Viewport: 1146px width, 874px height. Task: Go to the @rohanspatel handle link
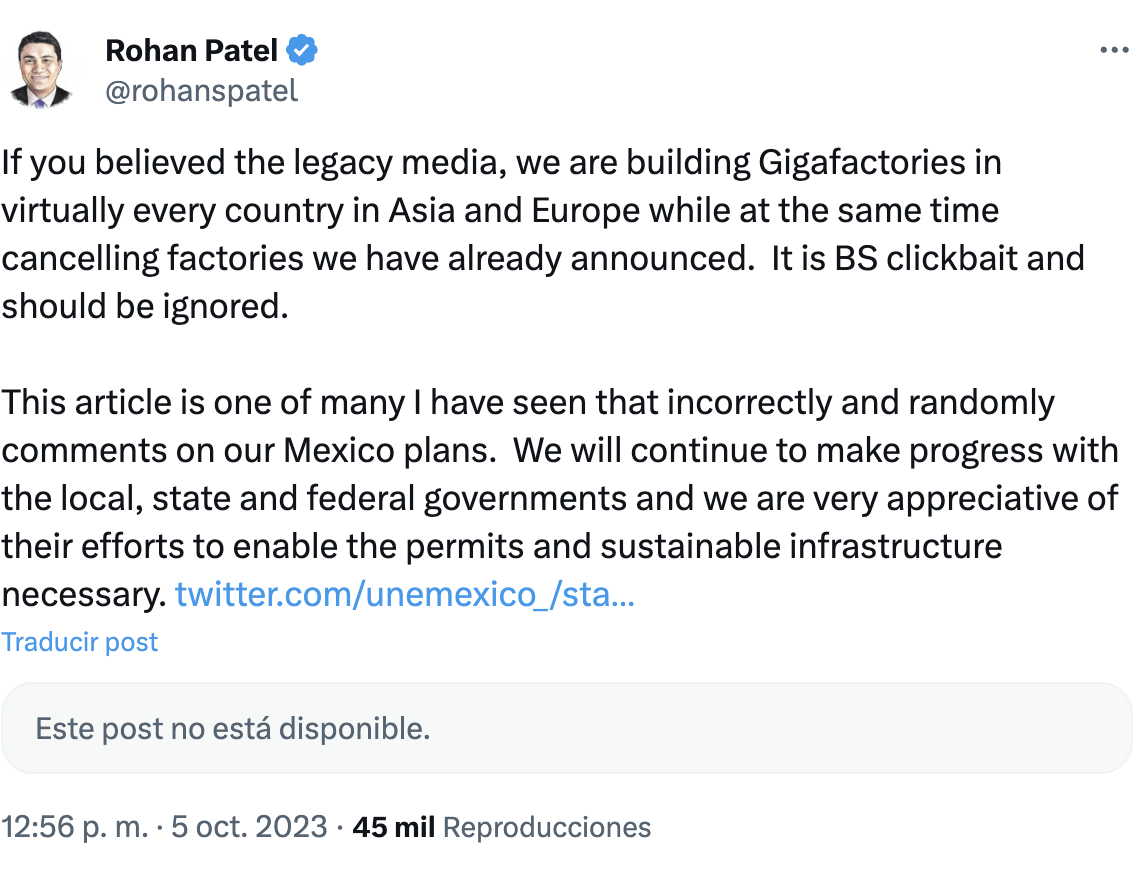[201, 91]
